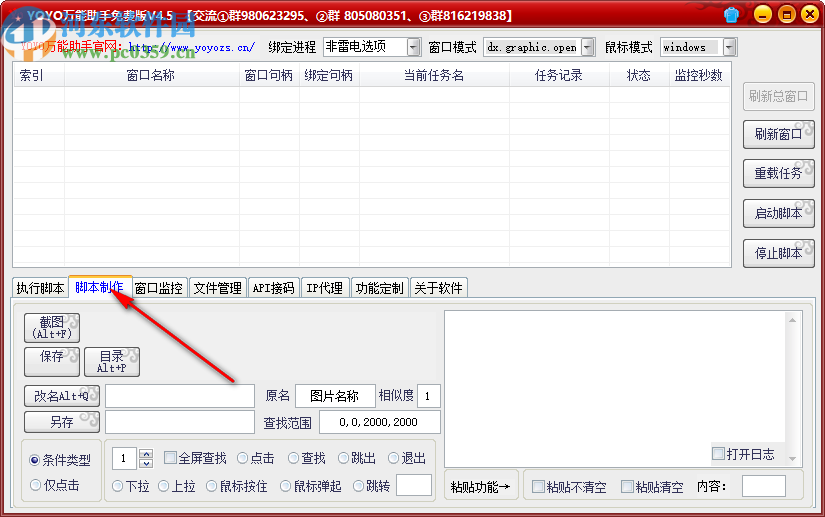The height and width of the screenshot is (517, 825).
Task: Click the 图片名称 original name field
Action: coord(335,396)
